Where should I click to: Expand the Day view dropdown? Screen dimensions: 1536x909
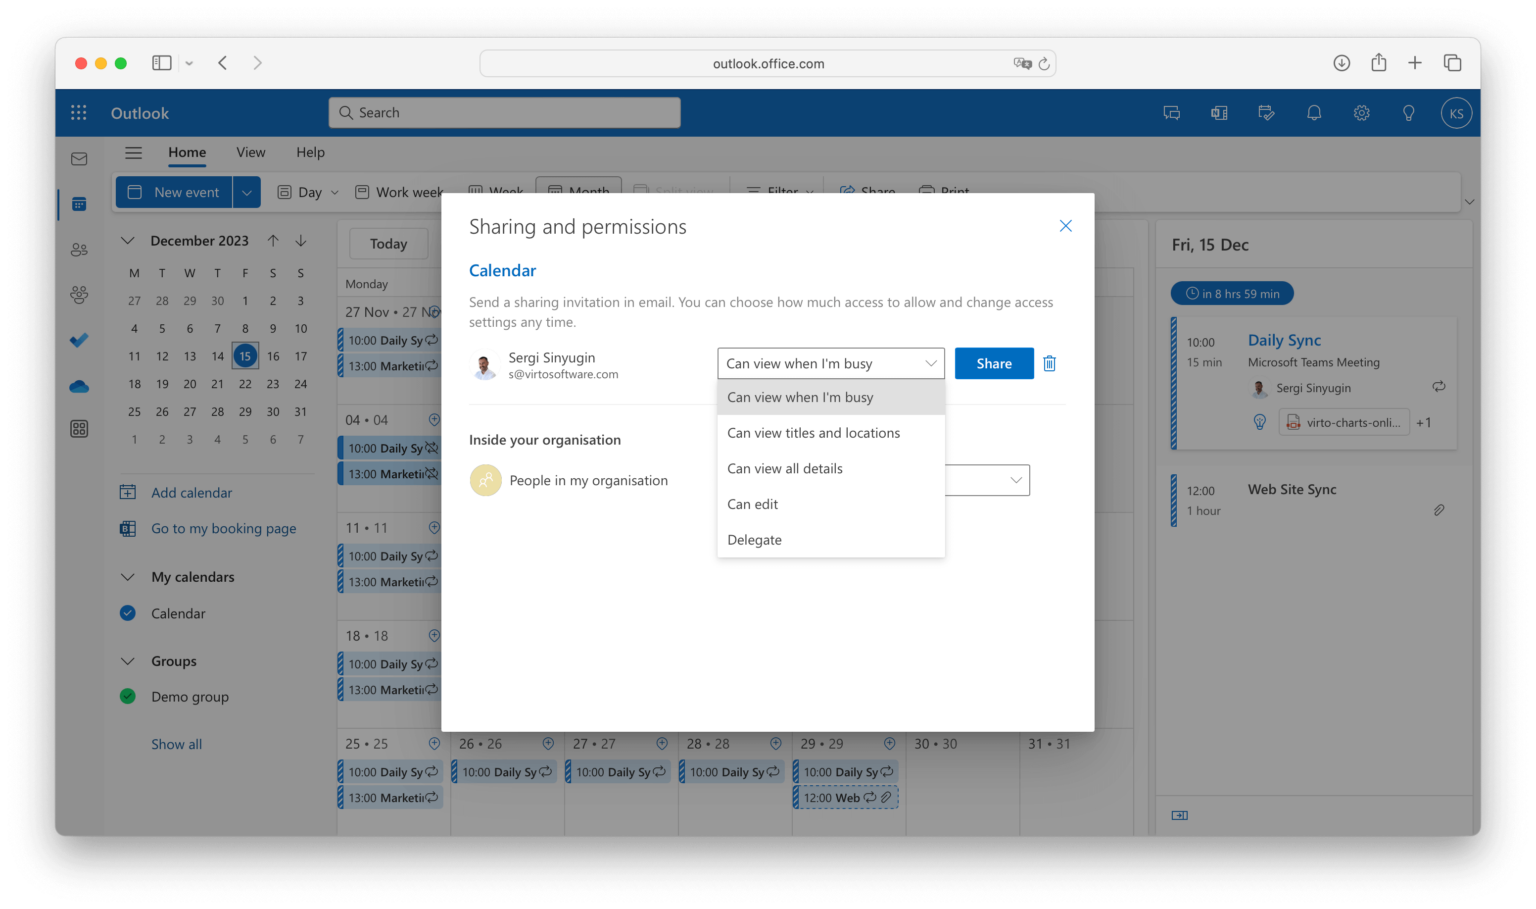click(336, 191)
